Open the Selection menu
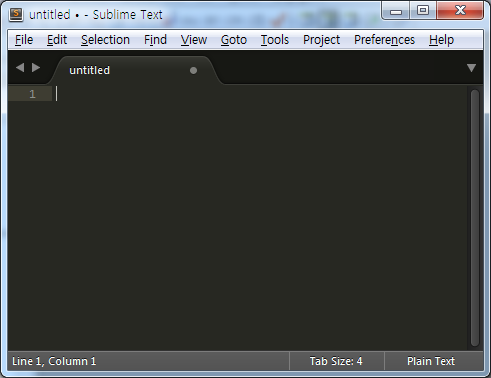This screenshot has width=491, height=378. coord(105,40)
